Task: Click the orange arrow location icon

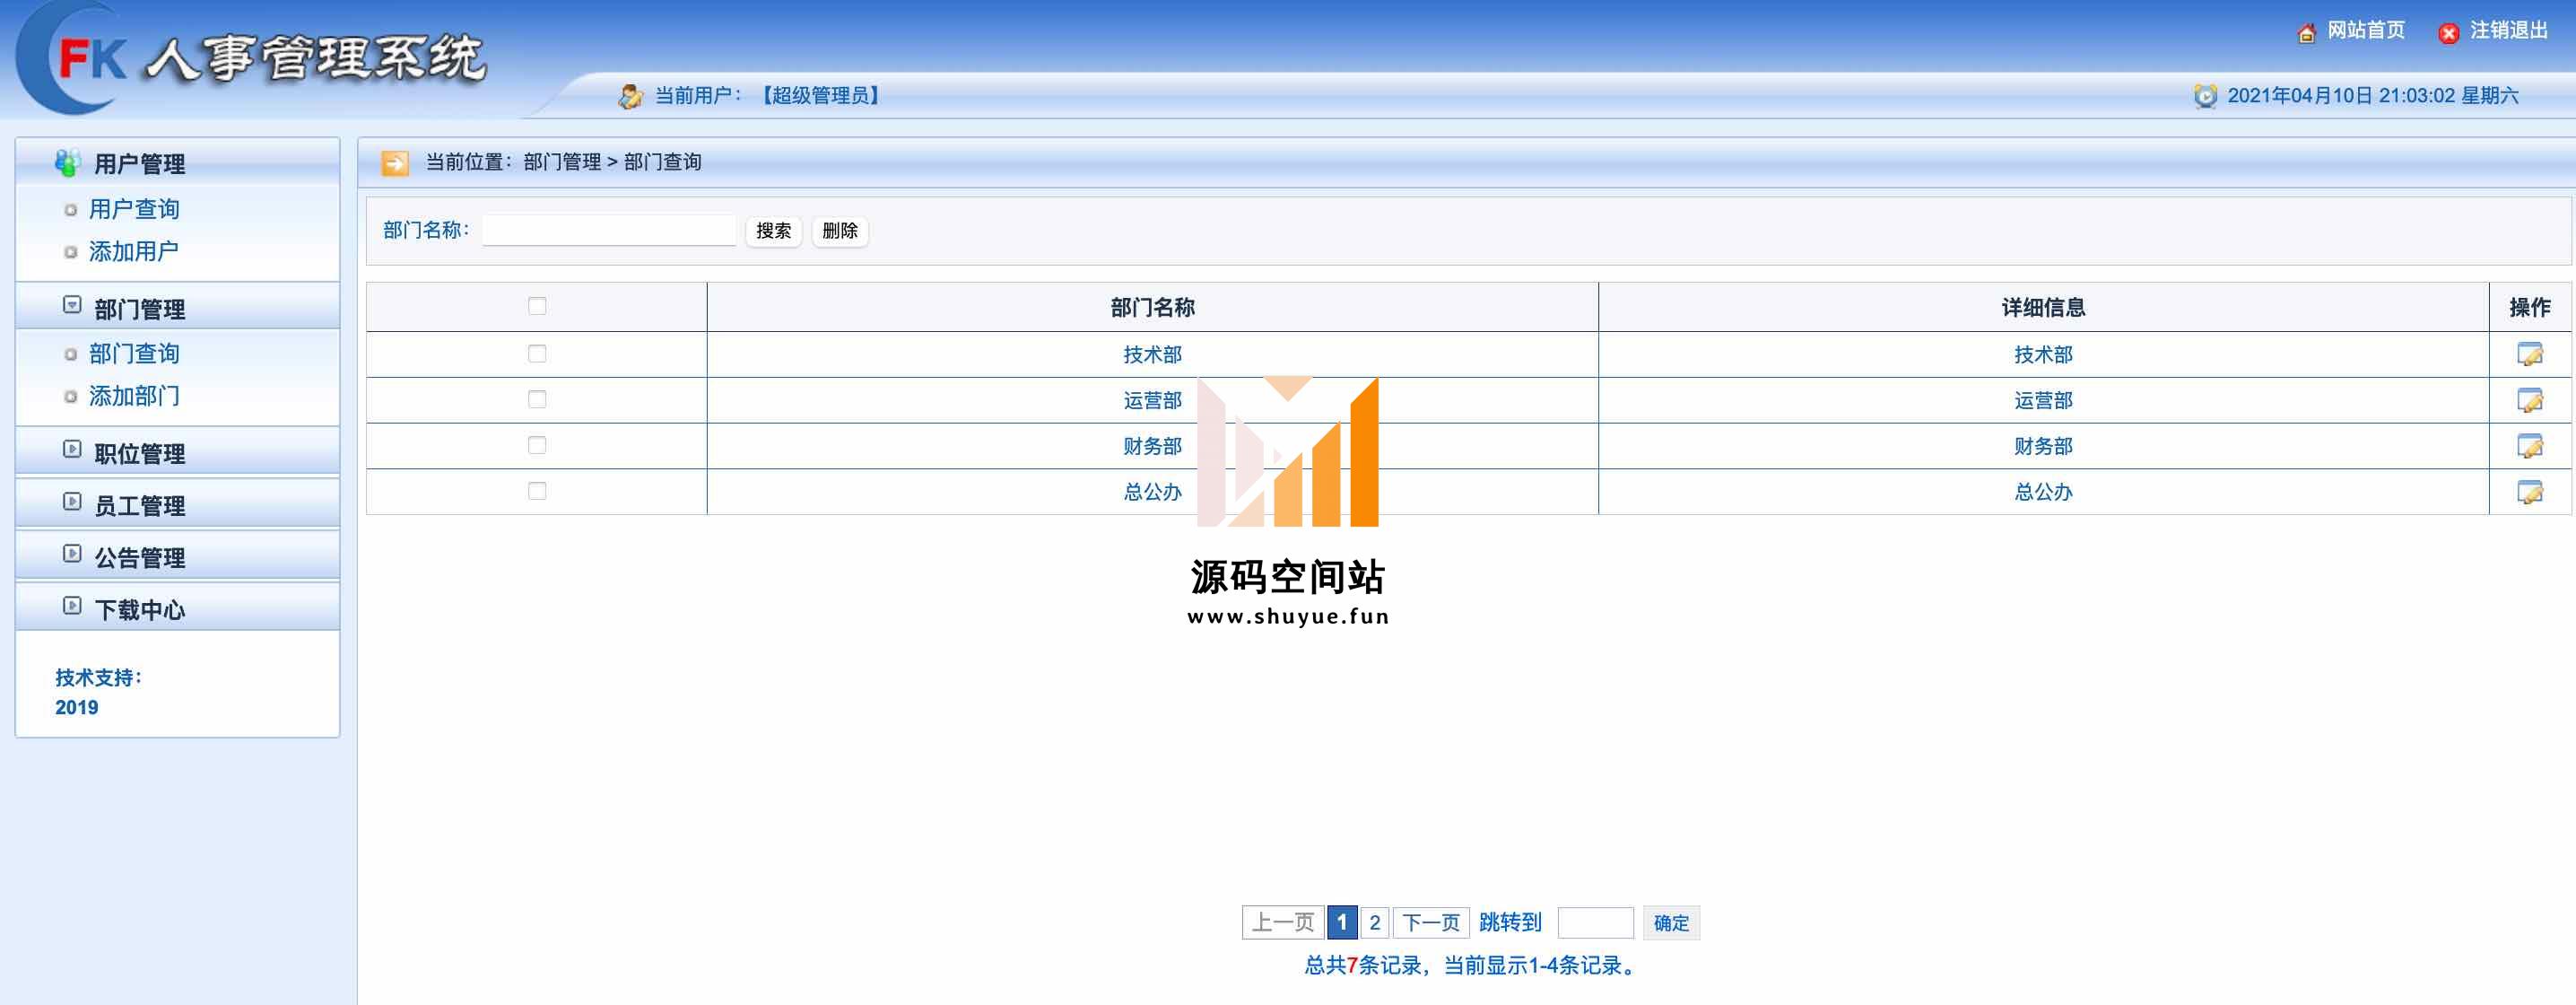Action: point(395,163)
